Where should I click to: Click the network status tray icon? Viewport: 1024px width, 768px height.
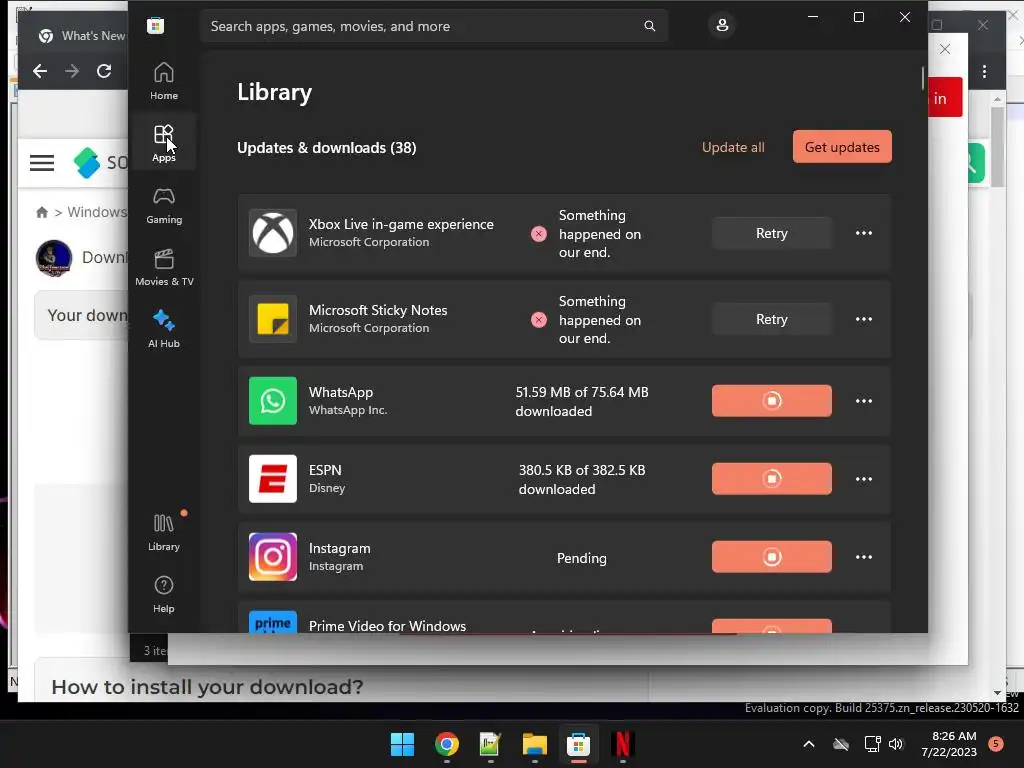pyautogui.click(x=872, y=744)
